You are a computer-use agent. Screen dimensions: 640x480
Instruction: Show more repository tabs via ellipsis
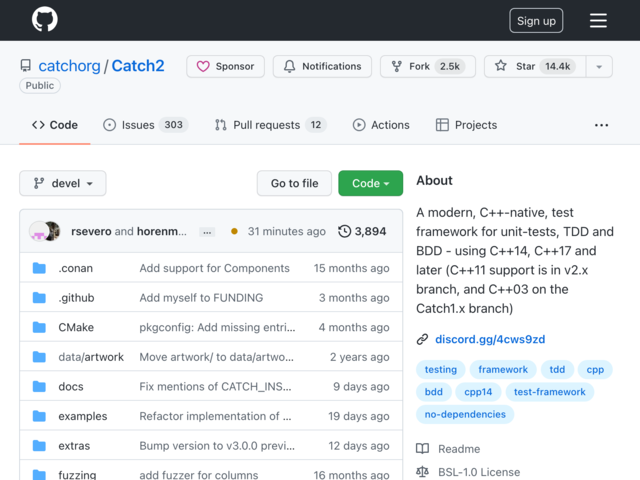pyautogui.click(x=601, y=125)
